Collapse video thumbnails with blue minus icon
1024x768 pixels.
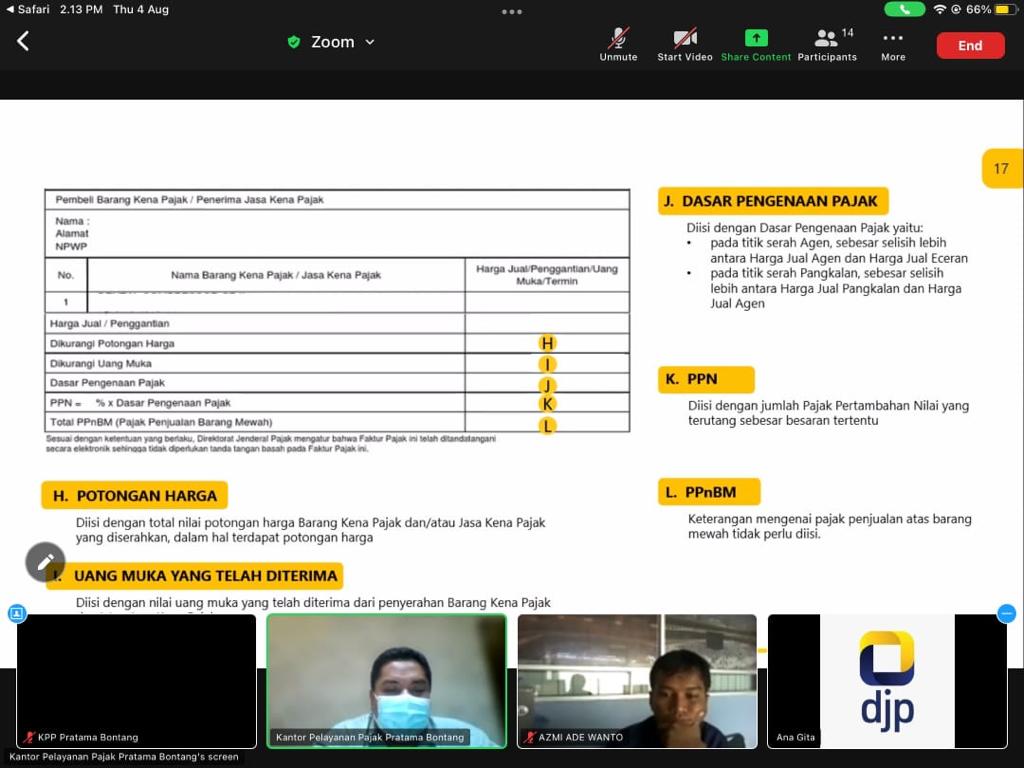[1007, 614]
